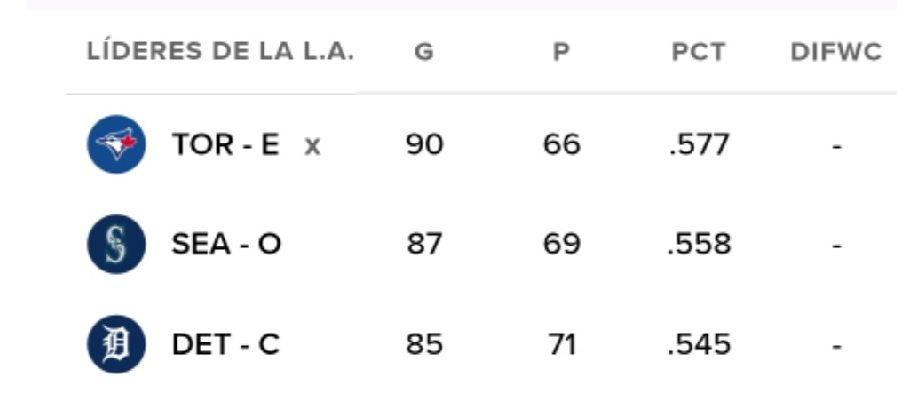Viewport: 897px width, 406px height.
Task: Open the SEA - O team link
Action: [225, 245]
